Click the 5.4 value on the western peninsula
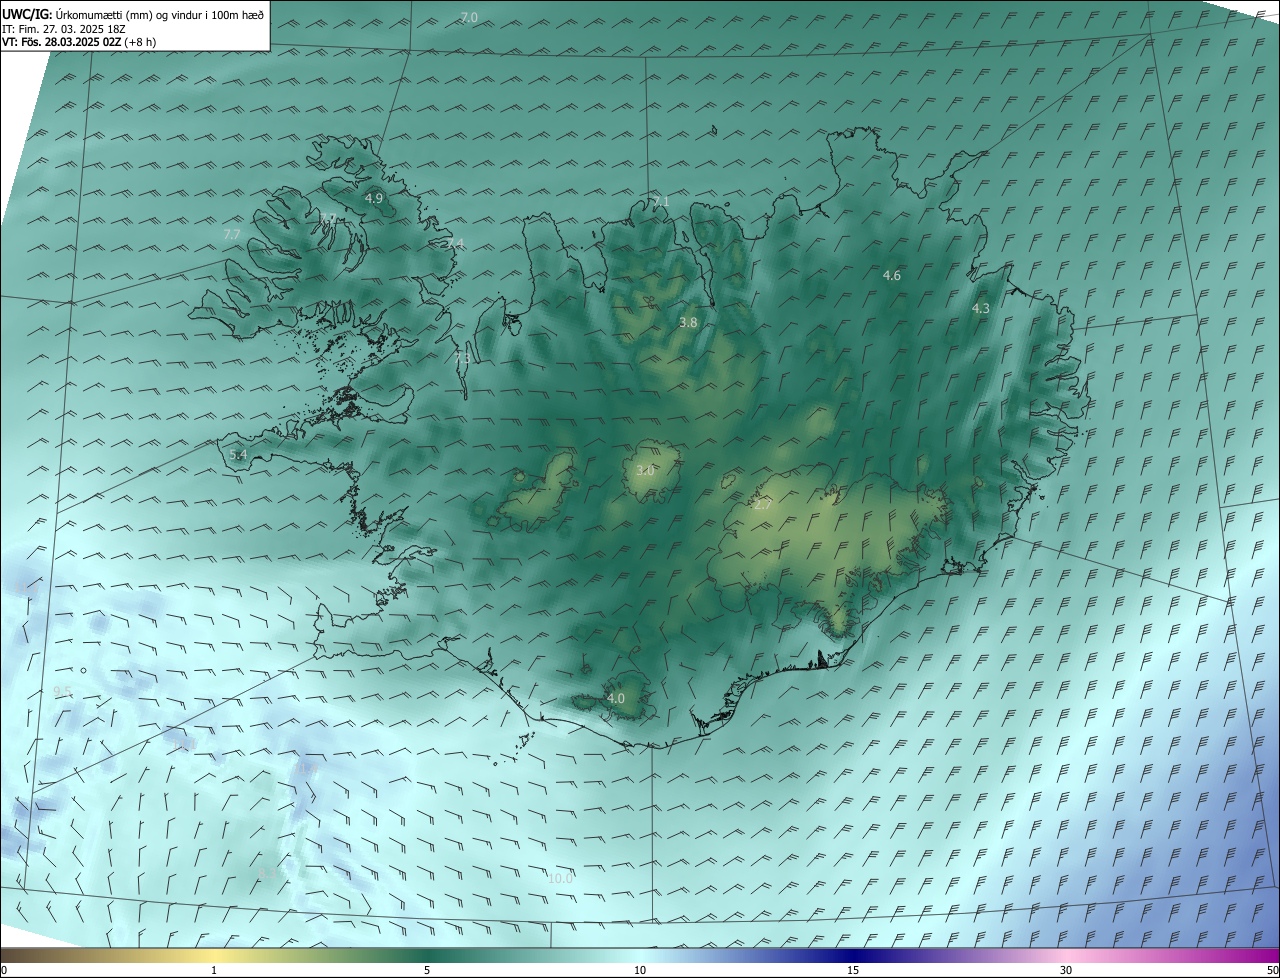This screenshot has width=1280, height=978. tap(238, 454)
